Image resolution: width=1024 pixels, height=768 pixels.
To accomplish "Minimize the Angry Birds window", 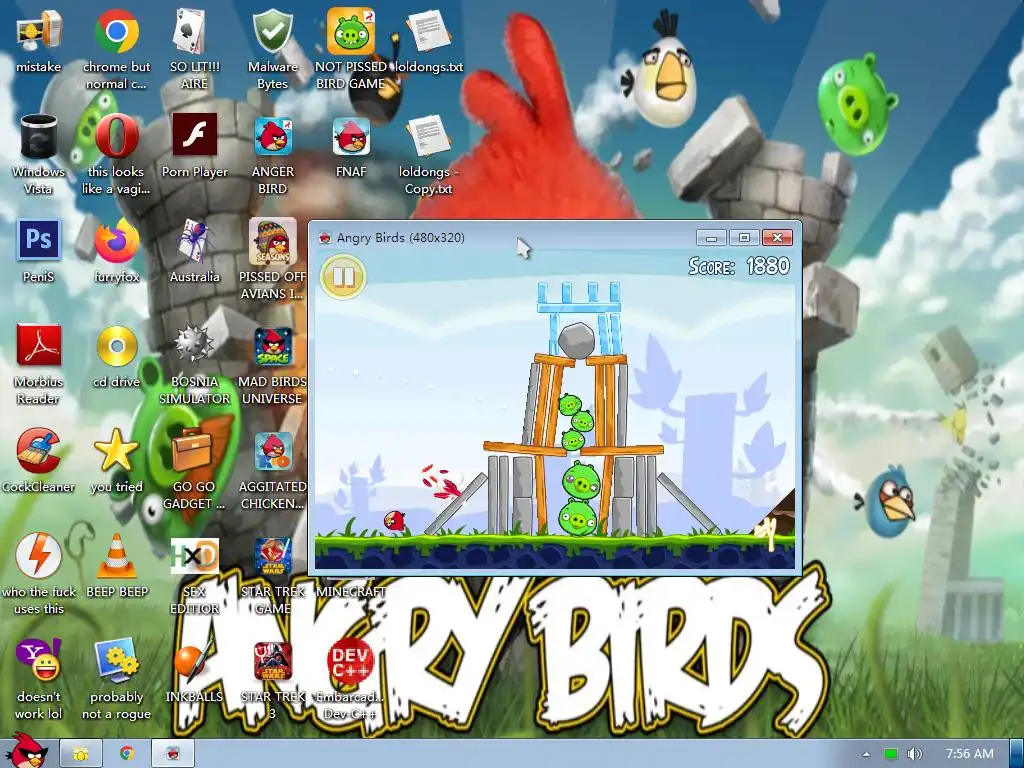I will (711, 238).
